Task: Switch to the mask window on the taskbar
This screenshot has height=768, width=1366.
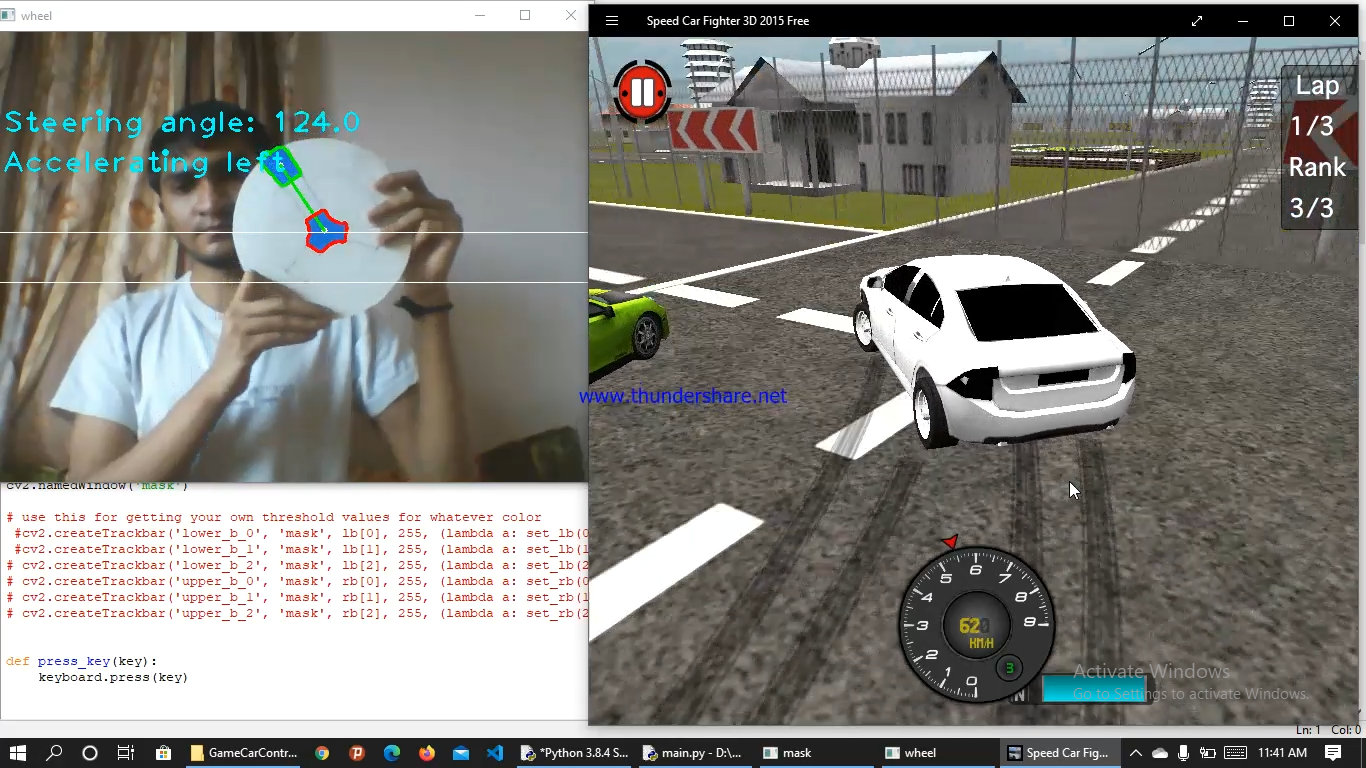Action: point(815,753)
